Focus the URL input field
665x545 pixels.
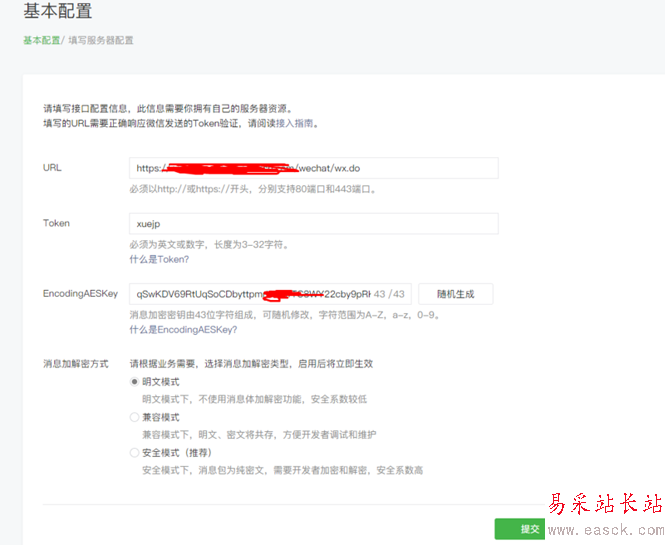tap(314, 168)
